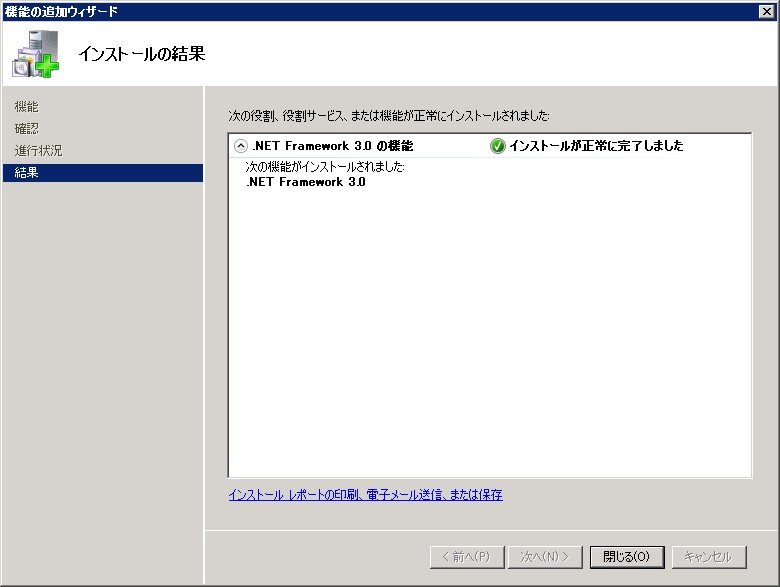The image size is (780, 587).
Task: Click the インストールの結果 heading
Action: pyautogui.click(x=141, y=54)
